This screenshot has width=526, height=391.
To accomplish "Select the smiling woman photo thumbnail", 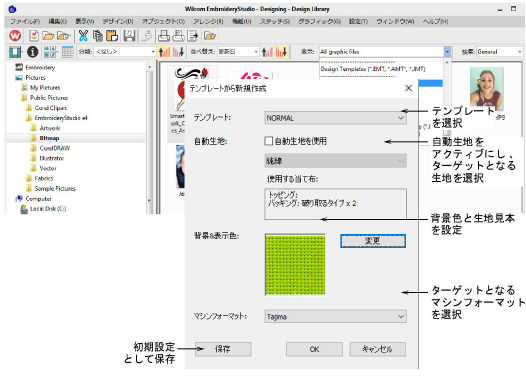I will pyautogui.click(x=486, y=89).
